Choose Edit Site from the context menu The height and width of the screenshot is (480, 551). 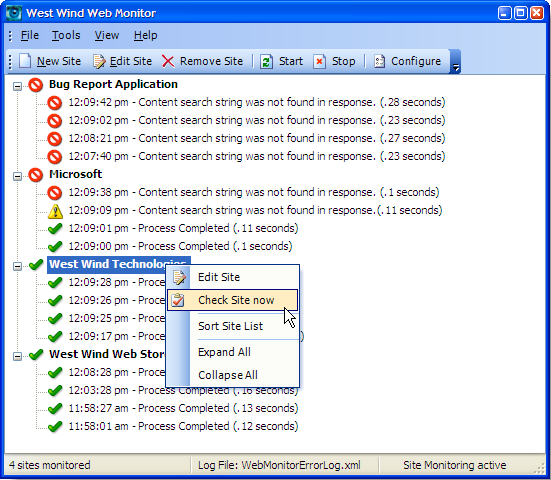[x=233, y=277]
